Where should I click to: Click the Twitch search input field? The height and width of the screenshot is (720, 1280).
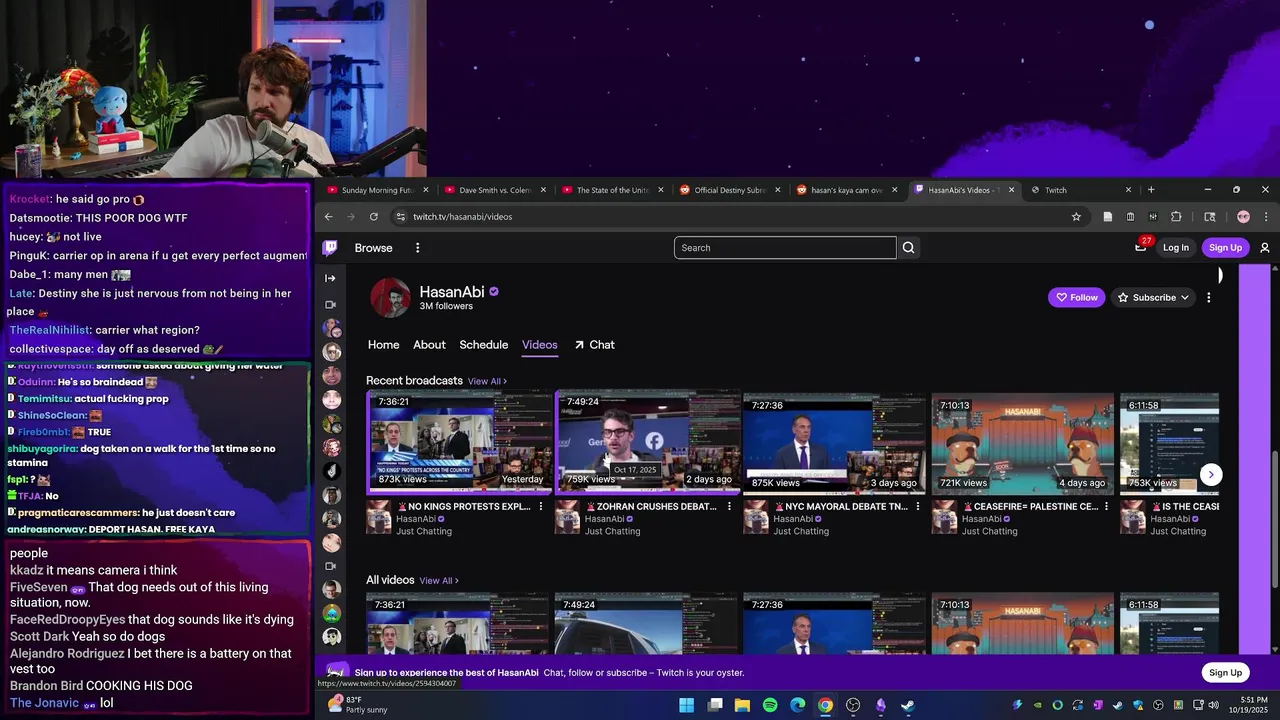(x=785, y=248)
